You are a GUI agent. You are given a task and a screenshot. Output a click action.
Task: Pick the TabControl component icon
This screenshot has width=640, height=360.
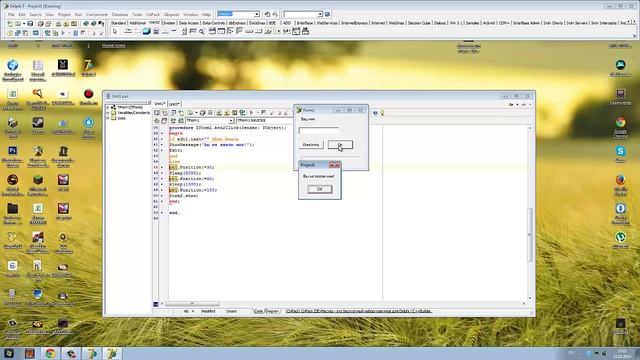[128, 31]
